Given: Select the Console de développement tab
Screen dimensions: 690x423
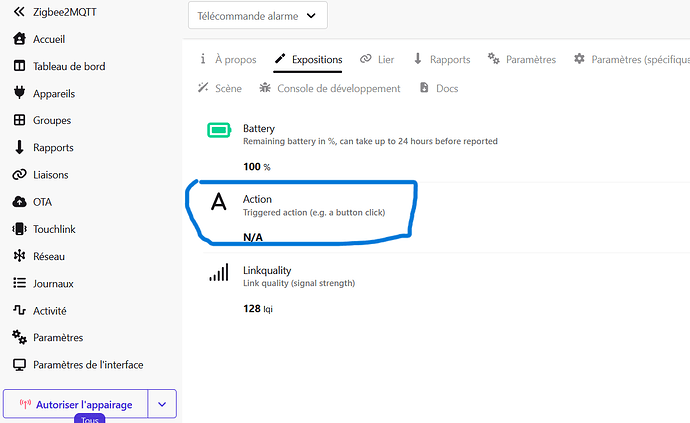Looking at the screenshot, I should [330, 88].
